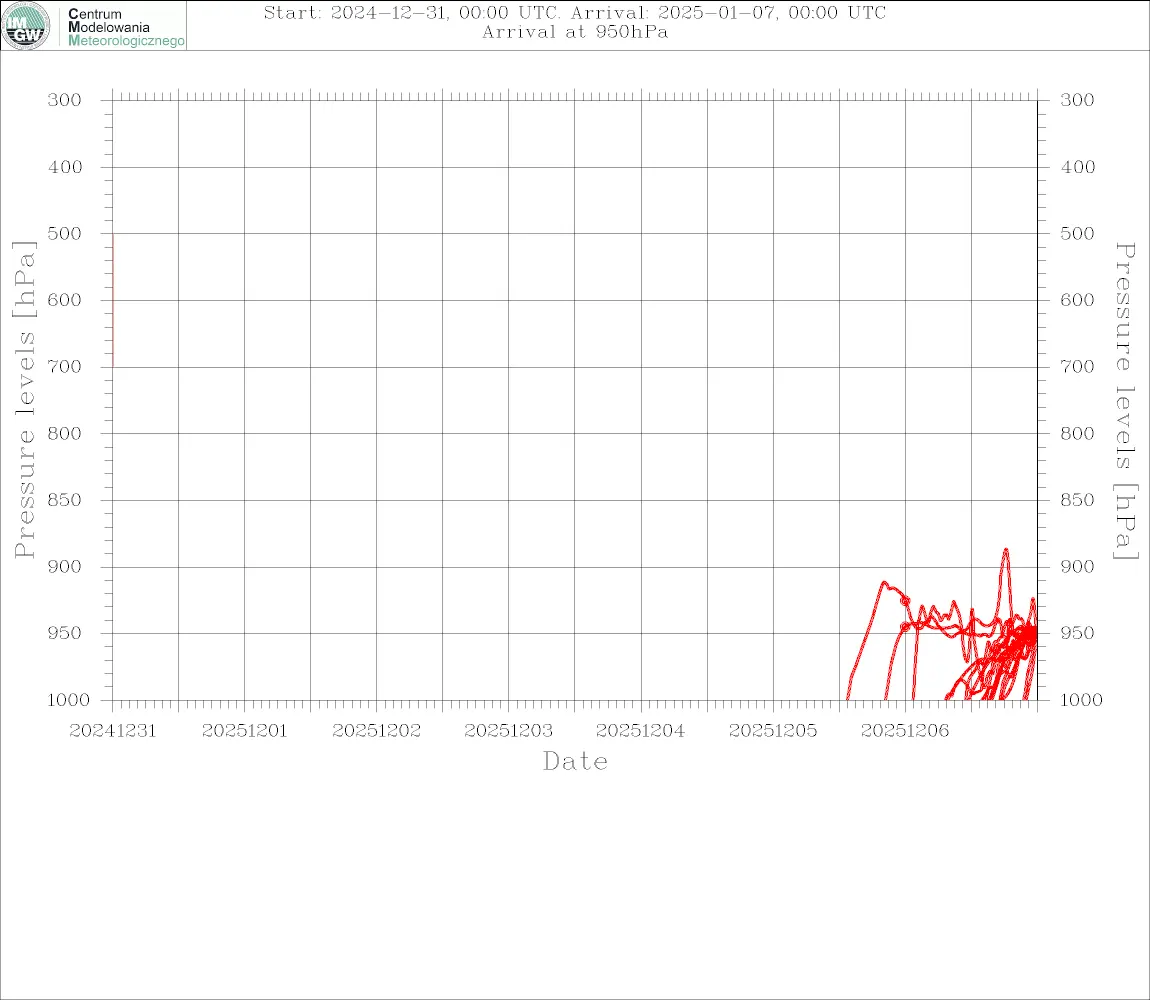The height and width of the screenshot is (1000, 1150).
Task: Click the red trajectory hump peaking near 910 hPa
Action: (885, 583)
